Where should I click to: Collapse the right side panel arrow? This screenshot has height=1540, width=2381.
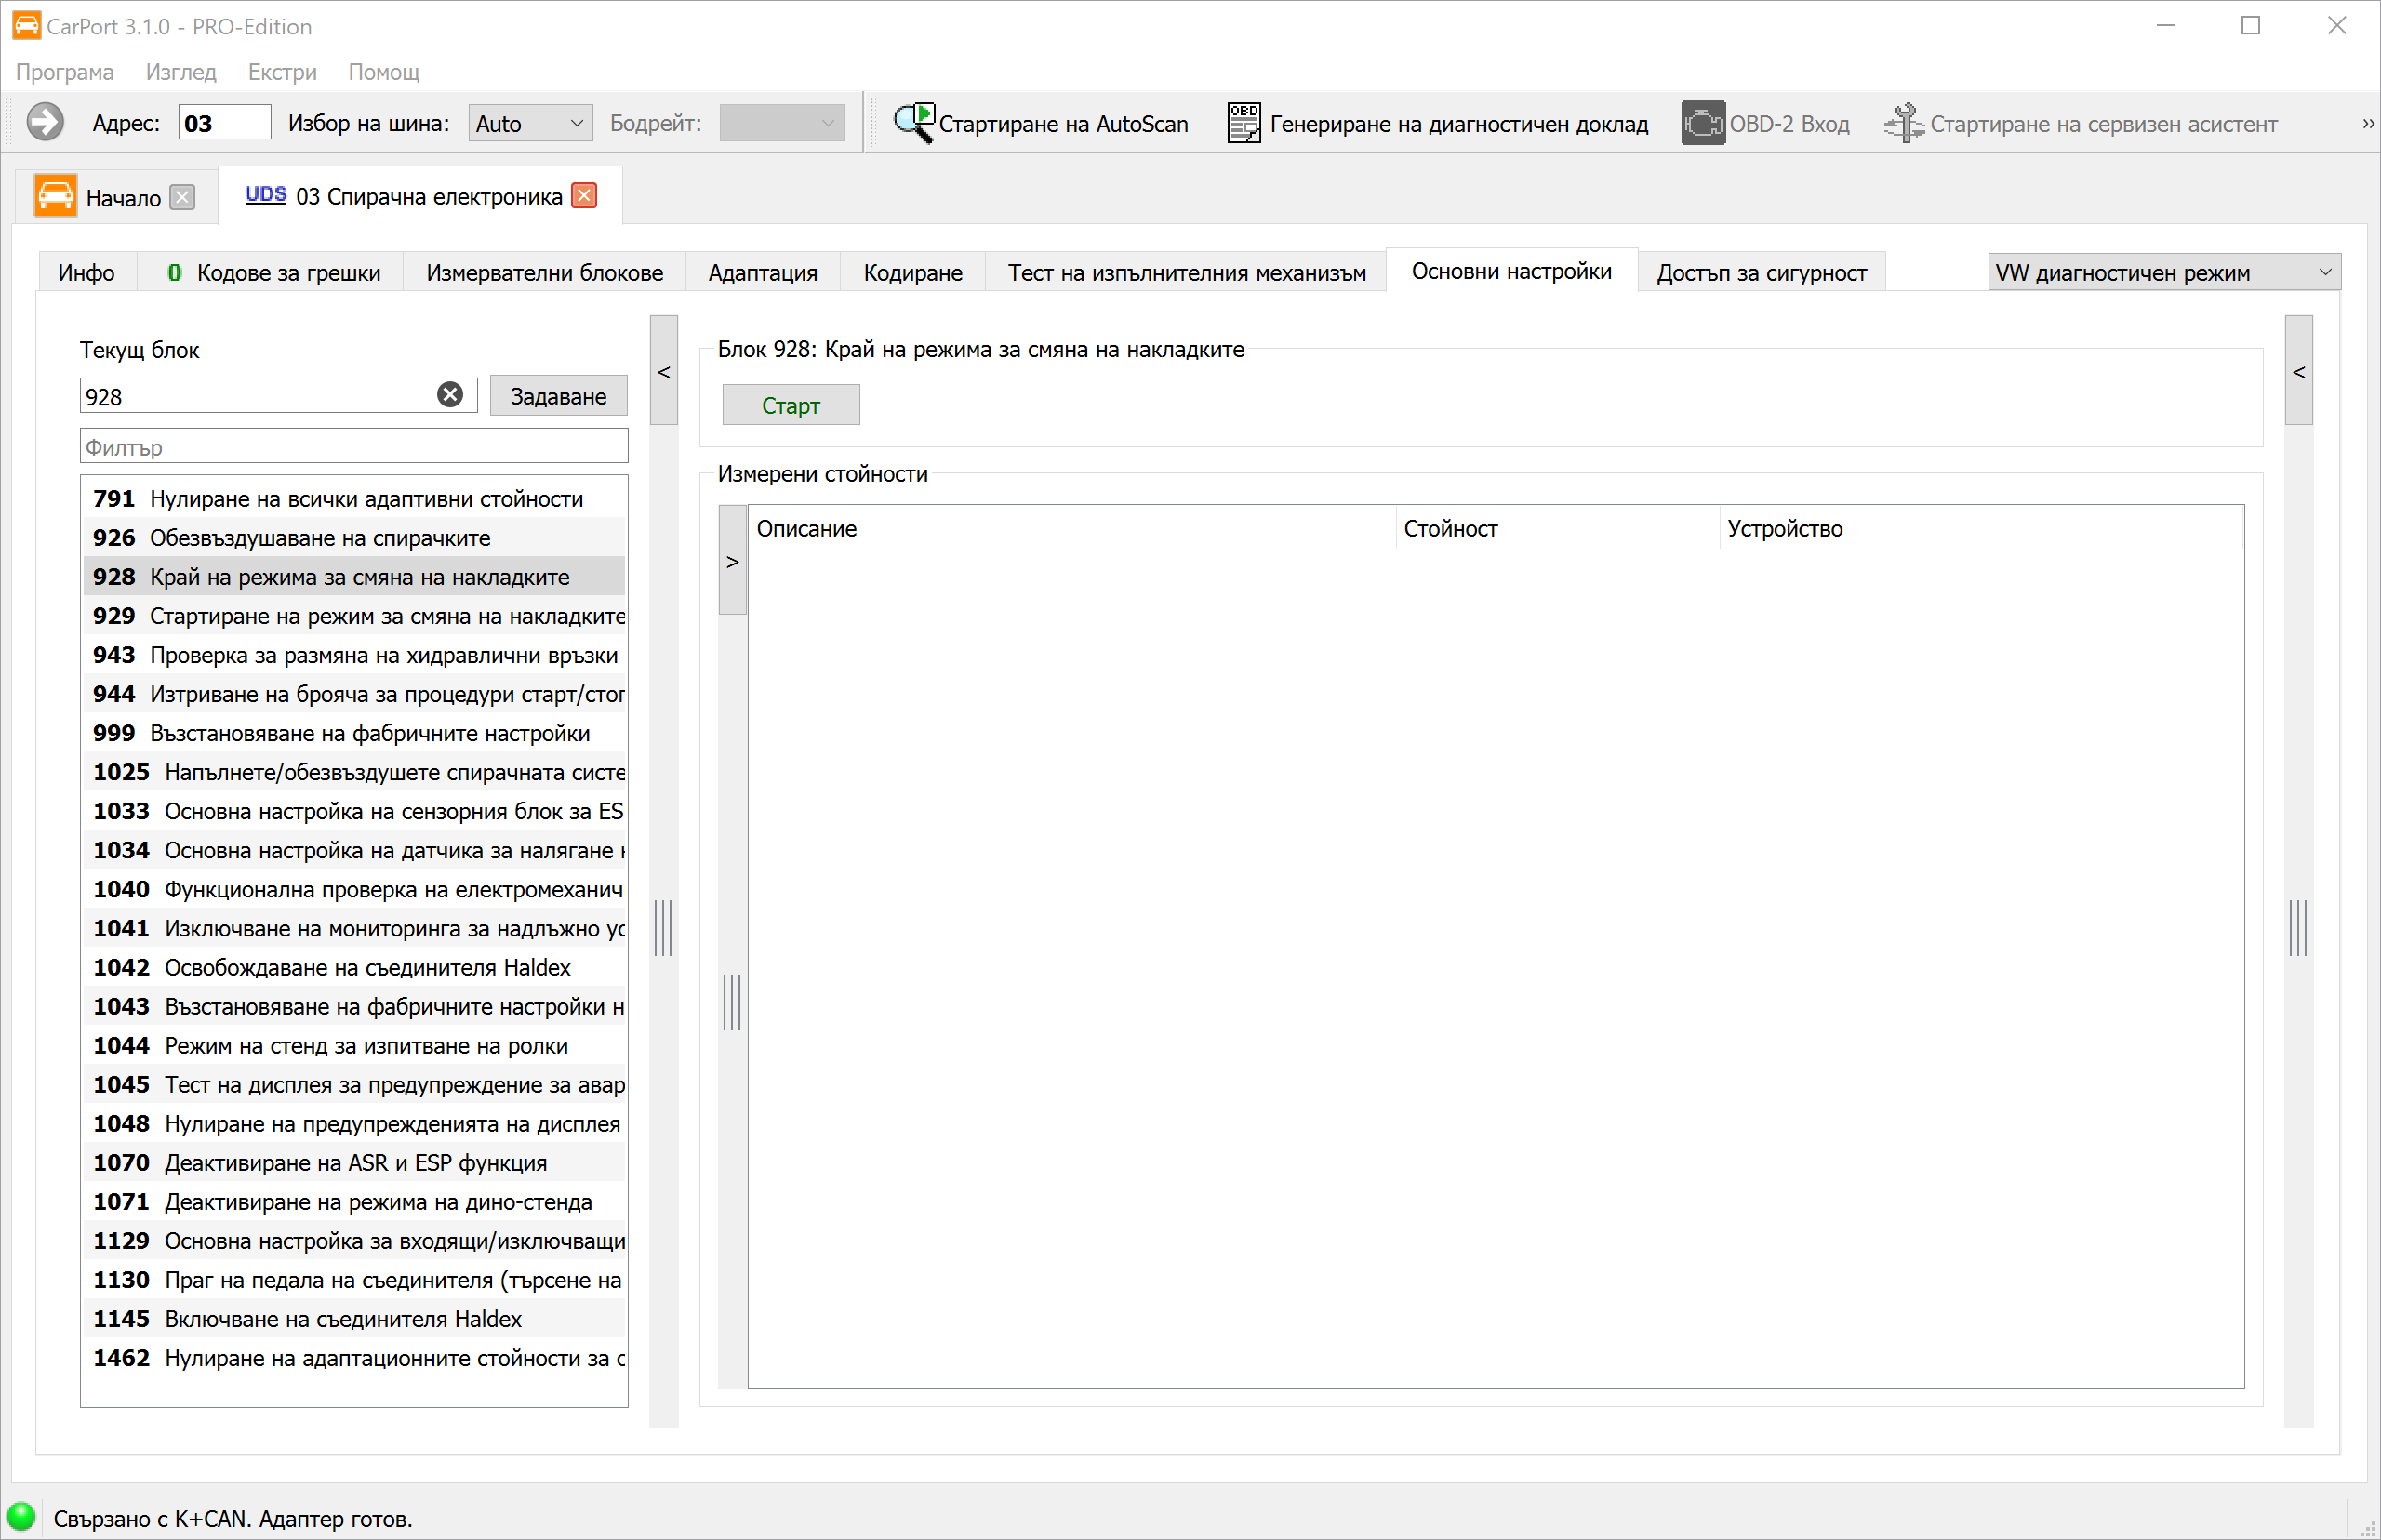[2299, 371]
